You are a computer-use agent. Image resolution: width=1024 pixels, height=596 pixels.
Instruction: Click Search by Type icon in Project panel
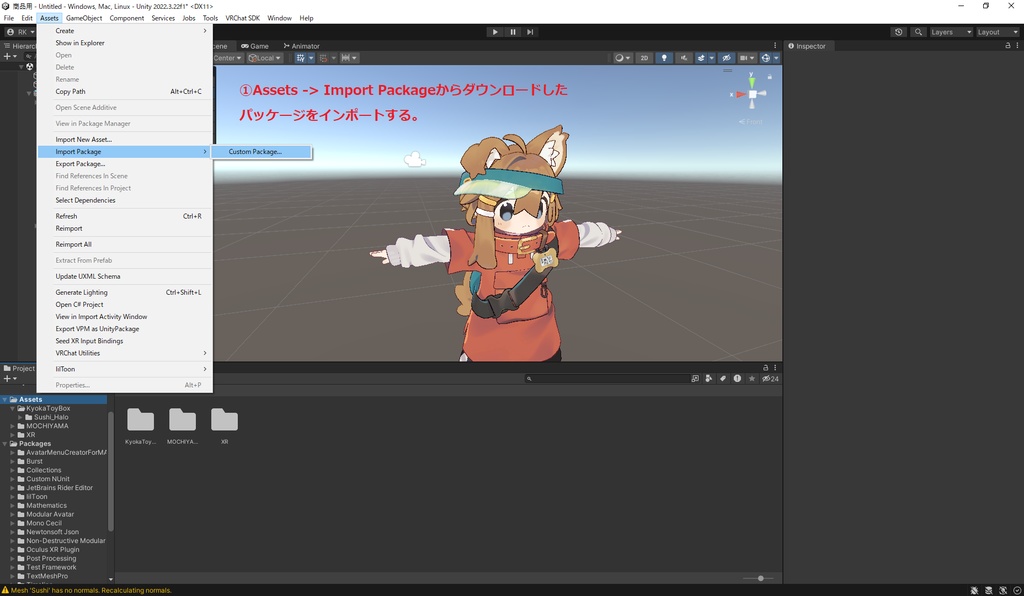tap(709, 379)
